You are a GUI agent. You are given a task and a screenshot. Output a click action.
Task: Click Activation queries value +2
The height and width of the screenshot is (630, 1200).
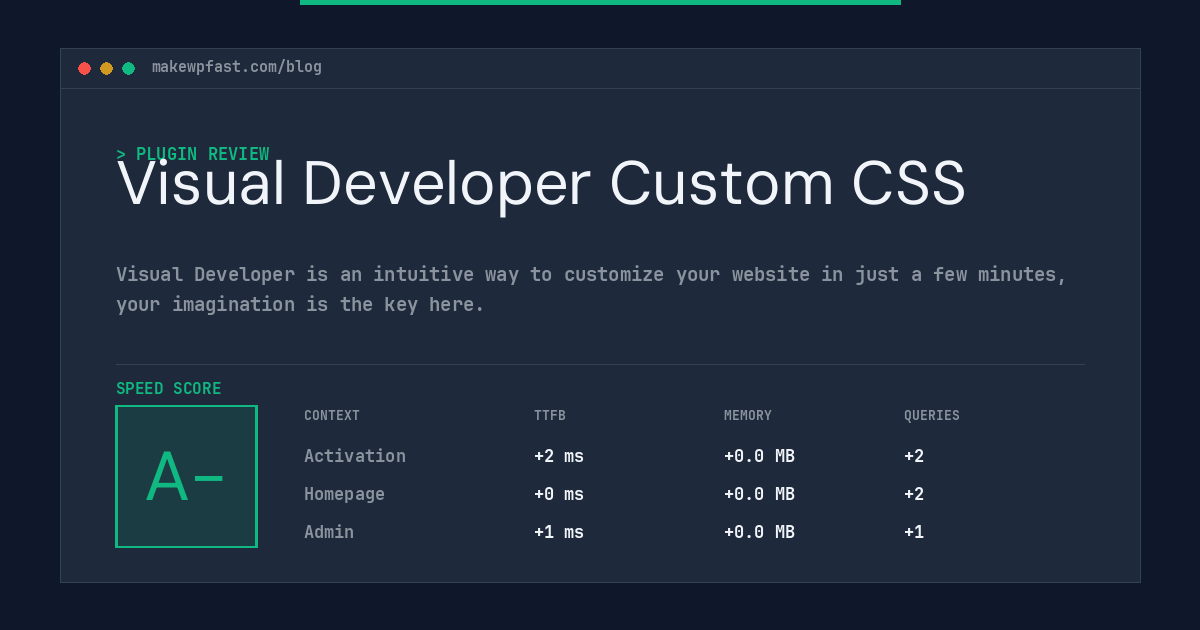[914, 456]
